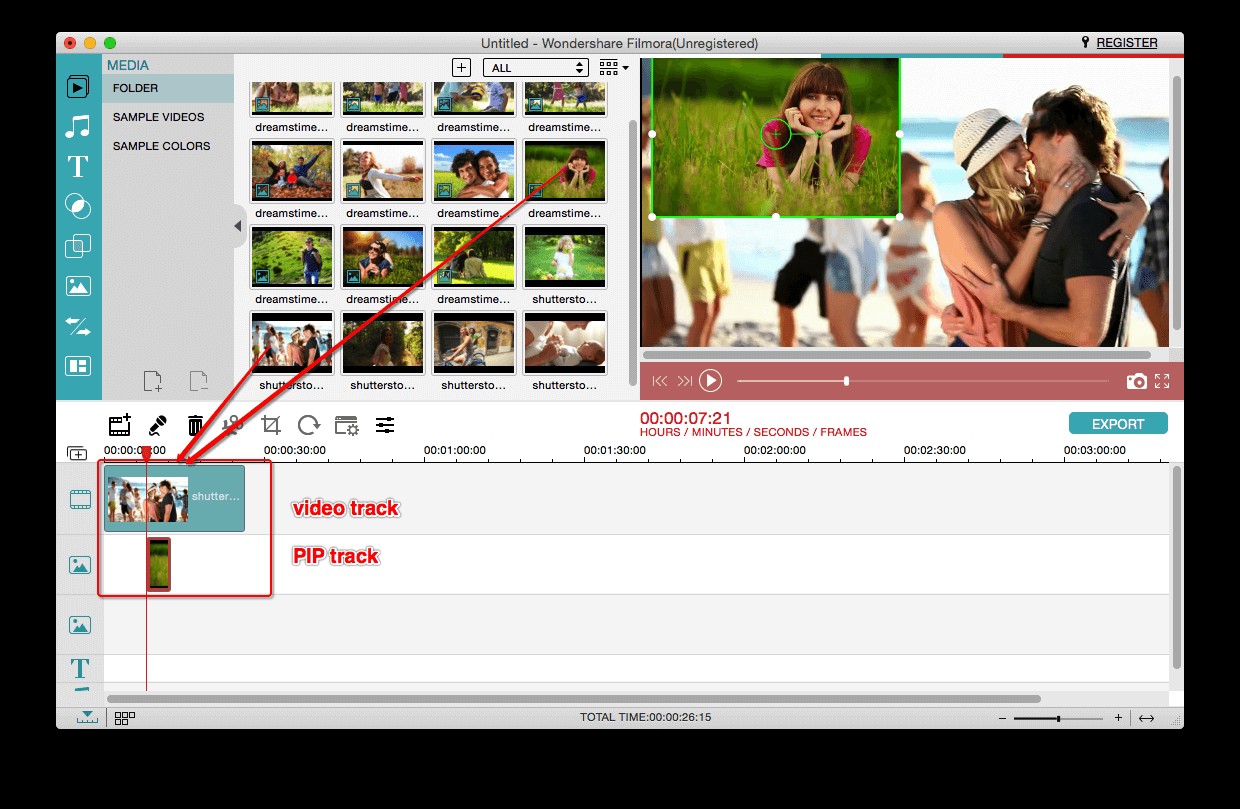Collapse the media library panel
Image resolution: width=1240 pixels, height=809 pixels.
pyautogui.click(x=238, y=226)
